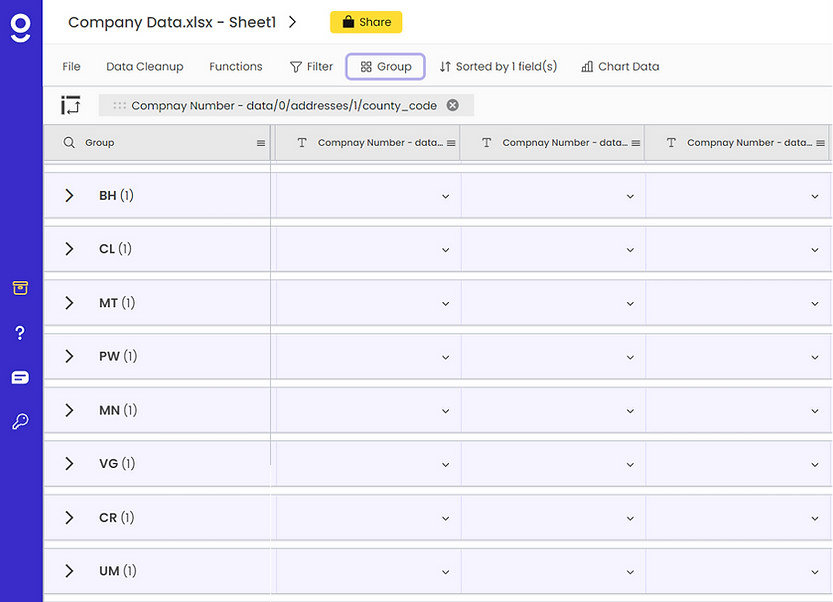The width and height of the screenshot is (833, 602).
Task: Click the help question mark icon
Action: coord(21,333)
